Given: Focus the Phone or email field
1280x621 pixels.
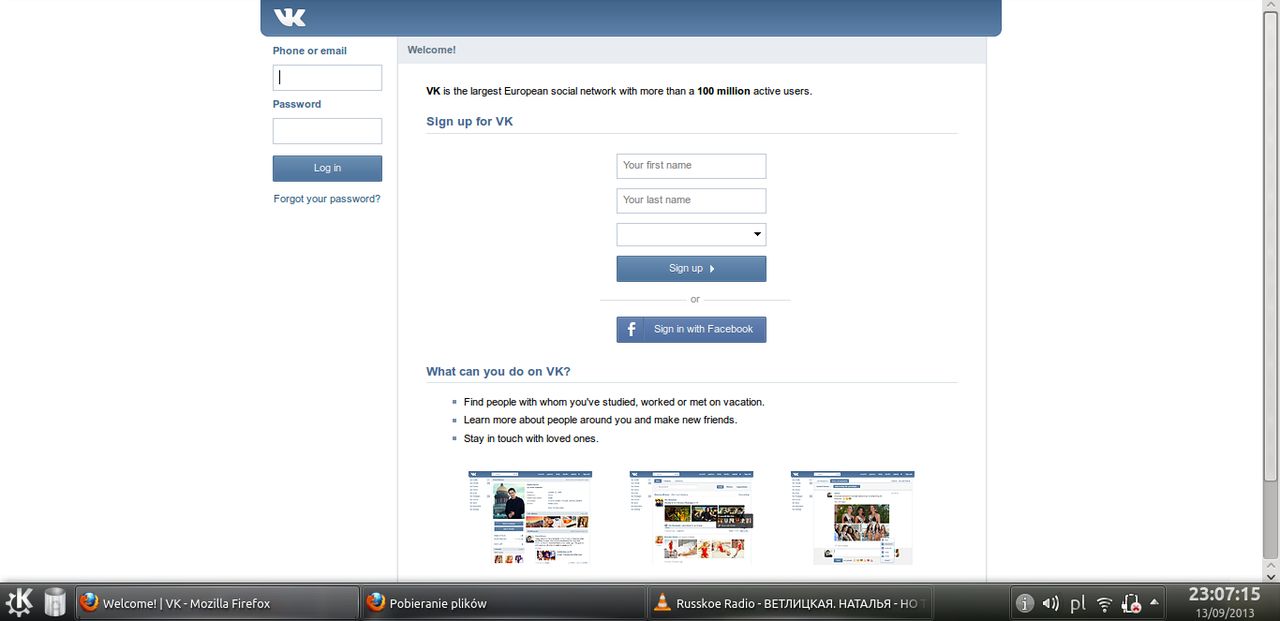Looking at the screenshot, I should pyautogui.click(x=327, y=78).
